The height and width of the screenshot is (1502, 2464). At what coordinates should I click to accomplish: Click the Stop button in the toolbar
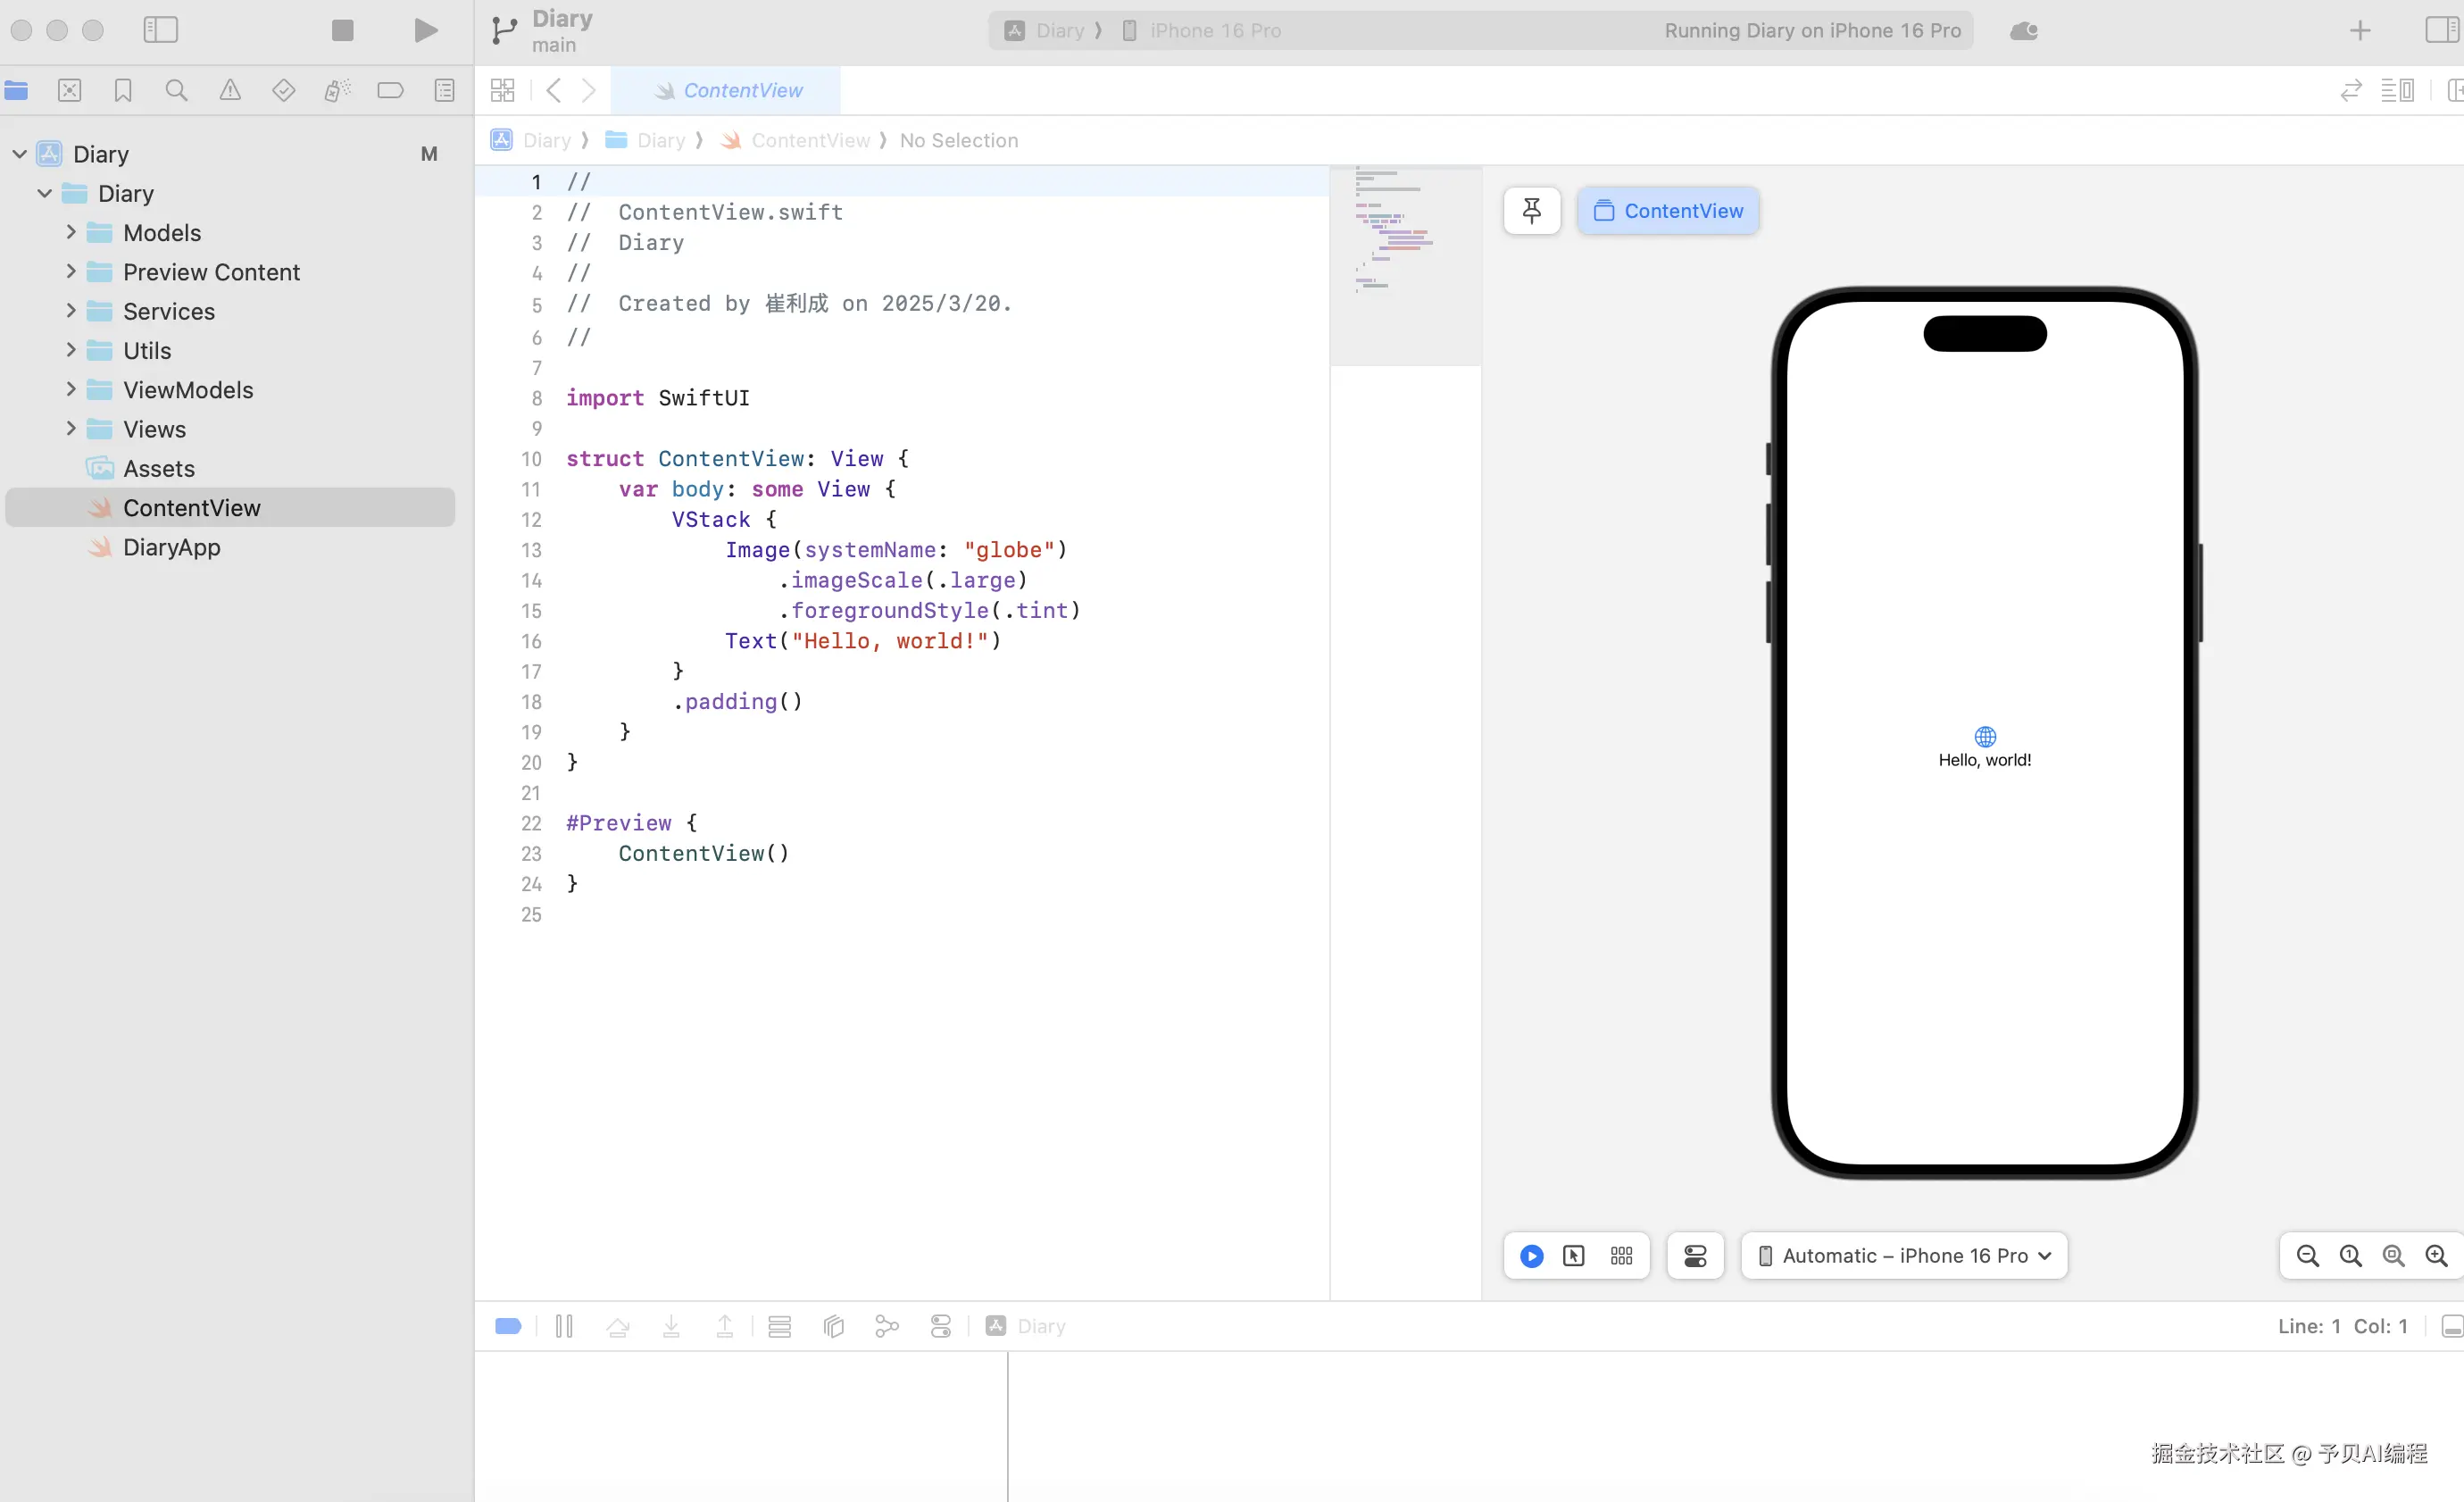(342, 30)
